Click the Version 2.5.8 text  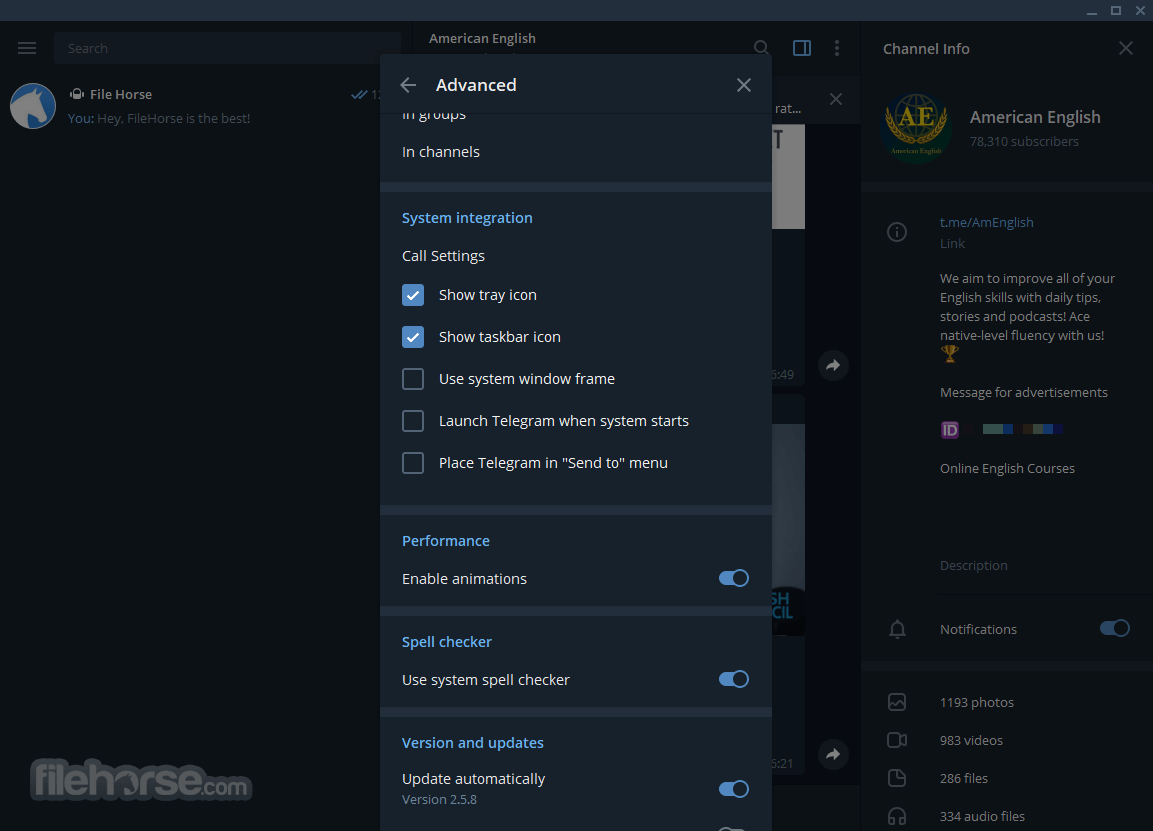tap(439, 799)
